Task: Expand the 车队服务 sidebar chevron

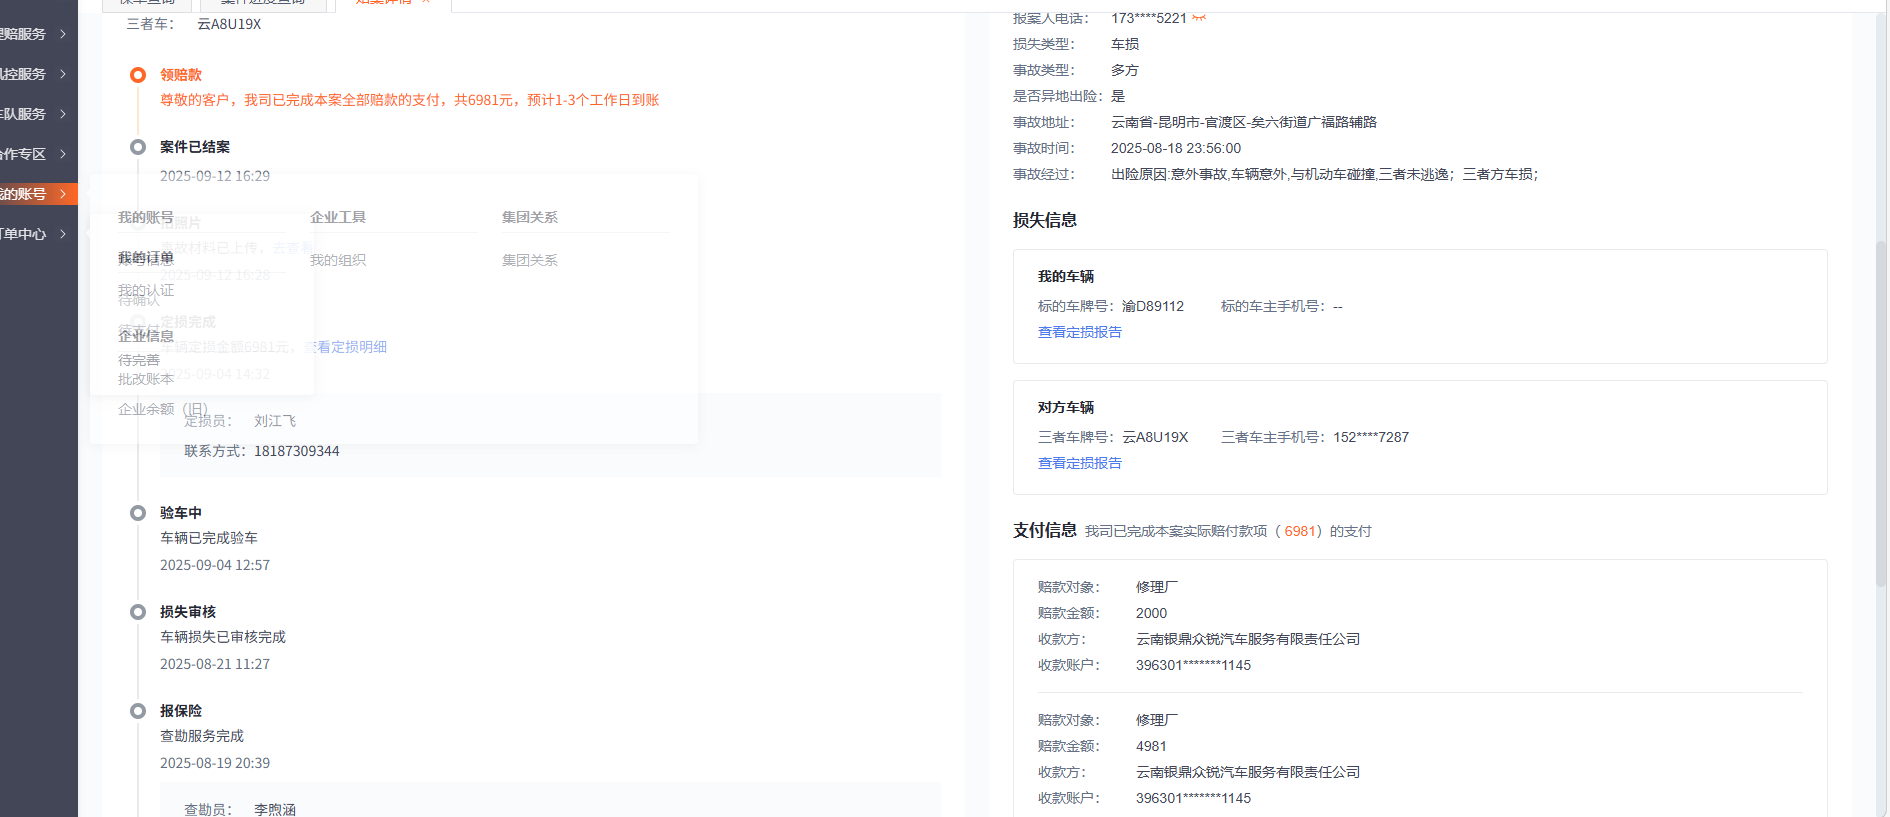Action: click(63, 114)
